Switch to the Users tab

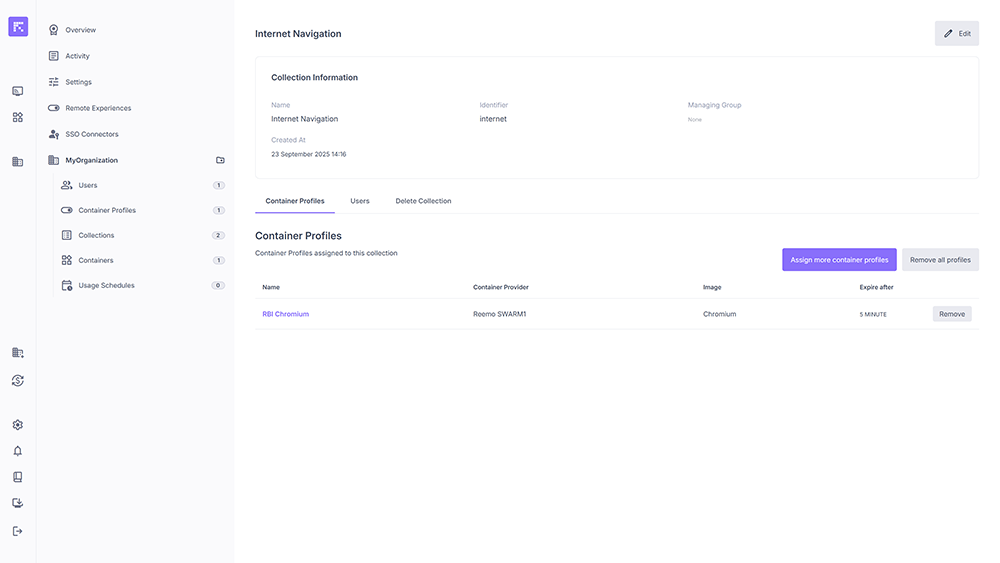360,201
